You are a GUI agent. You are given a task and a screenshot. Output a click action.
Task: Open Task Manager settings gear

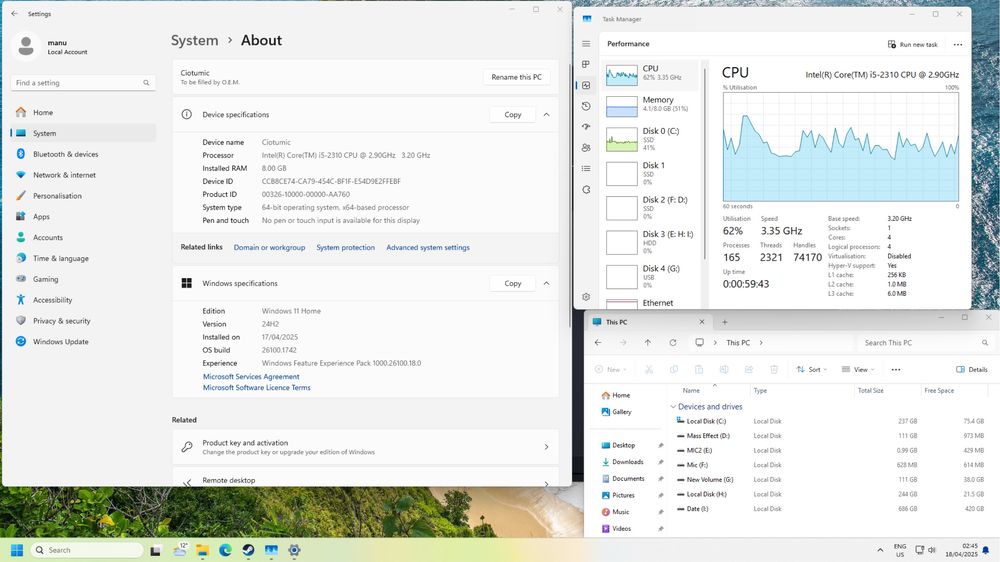coord(586,297)
